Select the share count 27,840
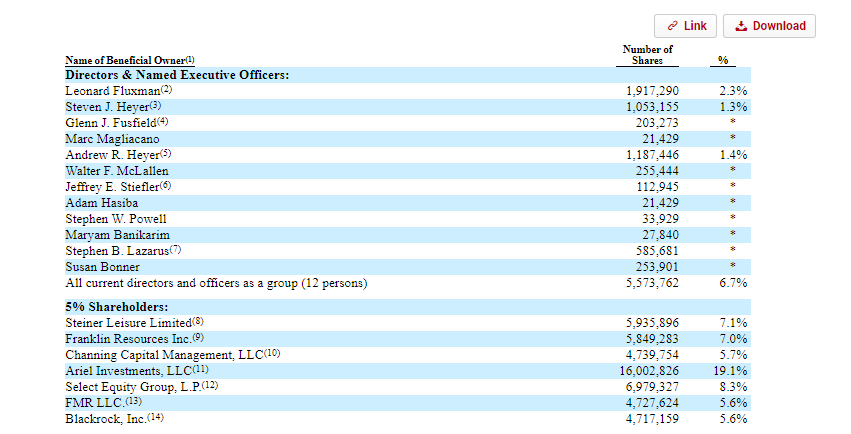This screenshot has width=851, height=434. click(x=661, y=235)
